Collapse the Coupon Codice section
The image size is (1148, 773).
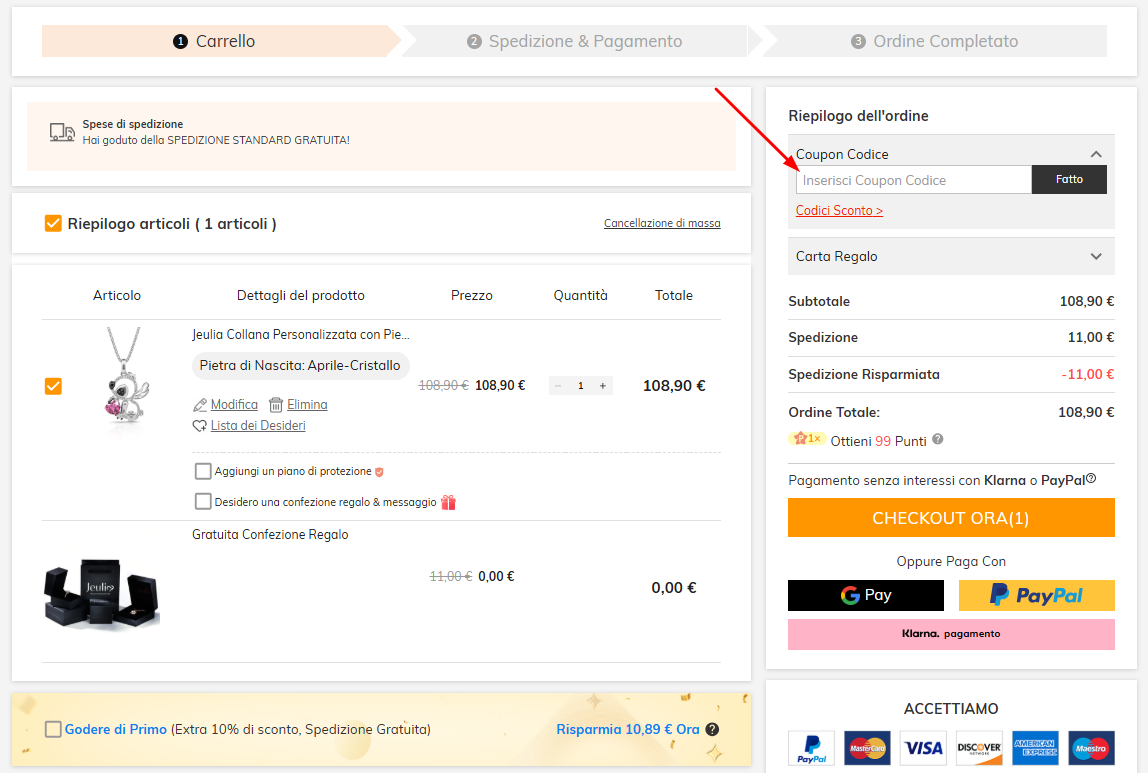1096,154
